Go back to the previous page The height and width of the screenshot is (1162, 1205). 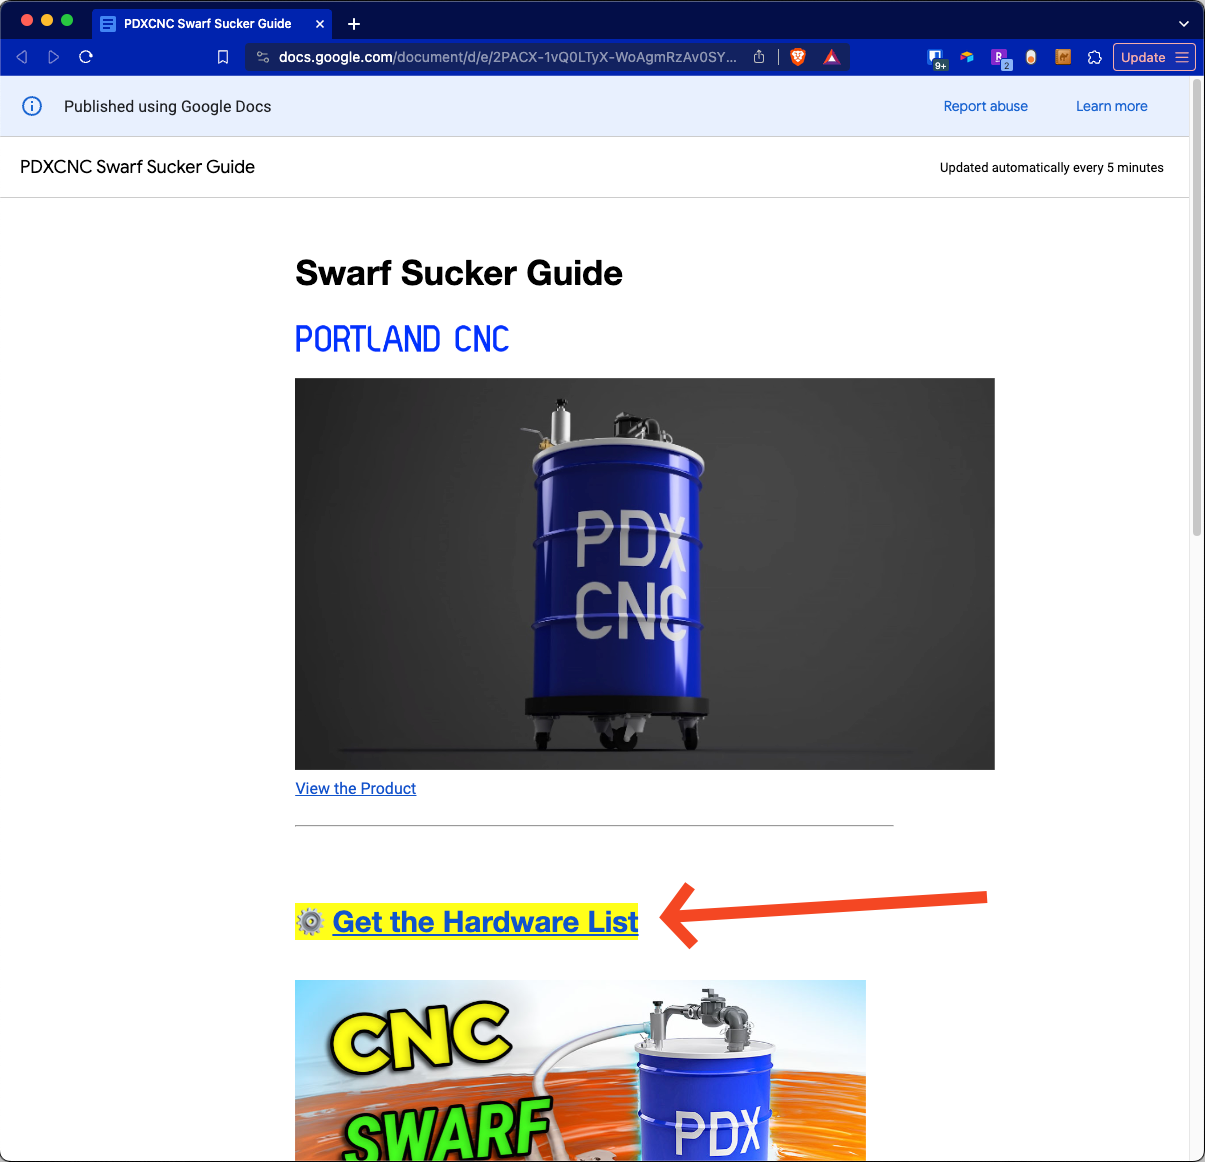click(x=22, y=57)
